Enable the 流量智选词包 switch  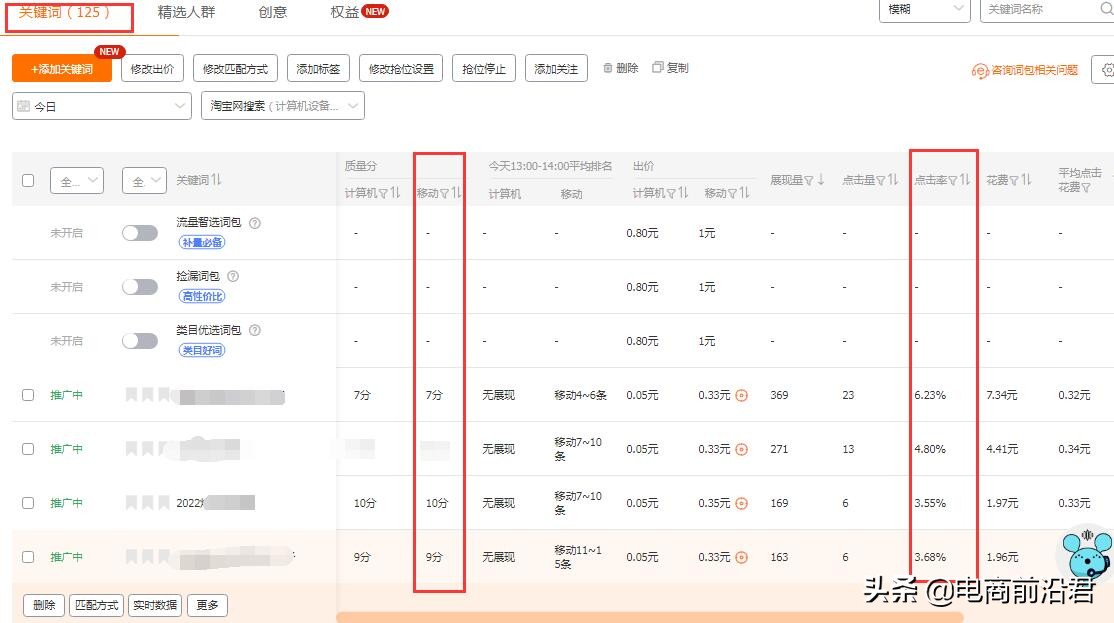click(x=138, y=233)
